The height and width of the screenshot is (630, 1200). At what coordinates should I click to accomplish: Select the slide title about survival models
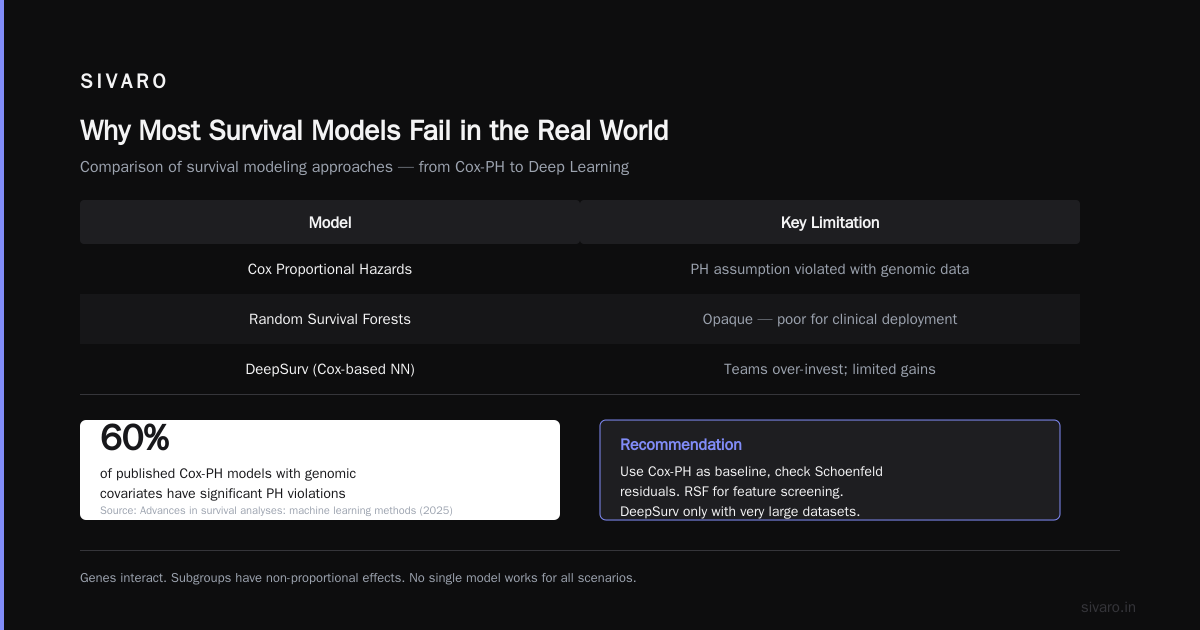[x=374, y=131]
